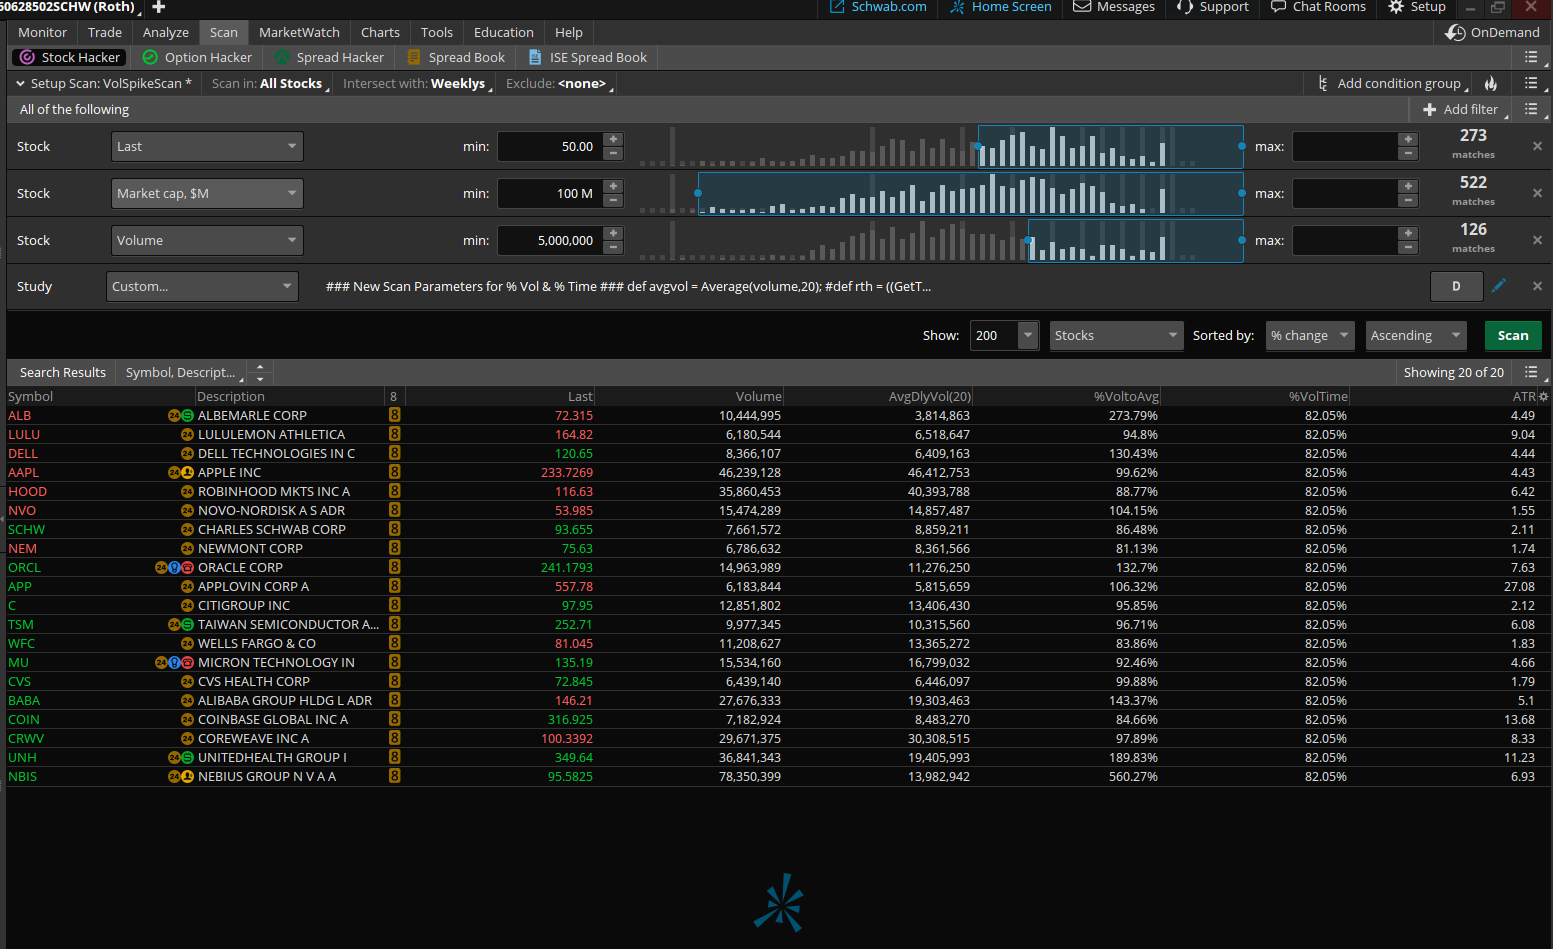1553x949 pixels.
Task: Open Support headset button
Action: (x=1213, y=7)
